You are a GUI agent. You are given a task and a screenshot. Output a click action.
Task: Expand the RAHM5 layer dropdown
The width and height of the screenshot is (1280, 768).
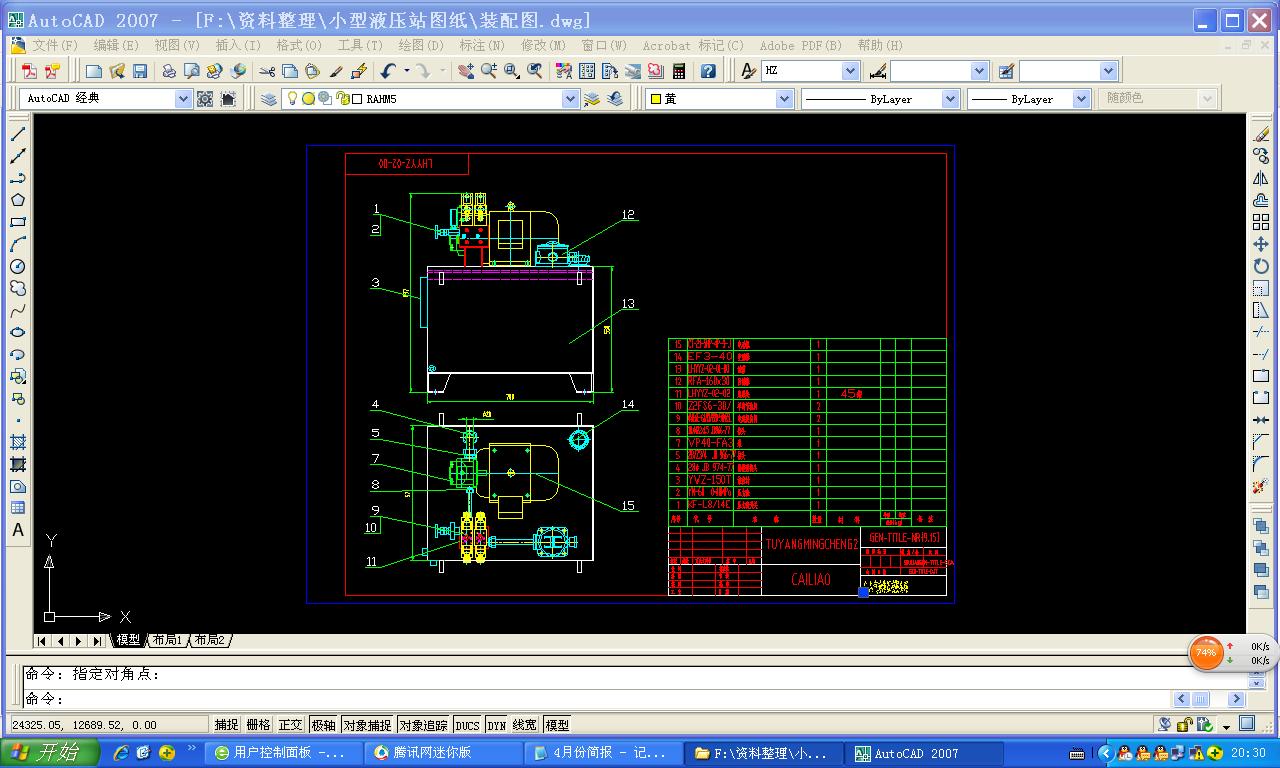[569, 99]
